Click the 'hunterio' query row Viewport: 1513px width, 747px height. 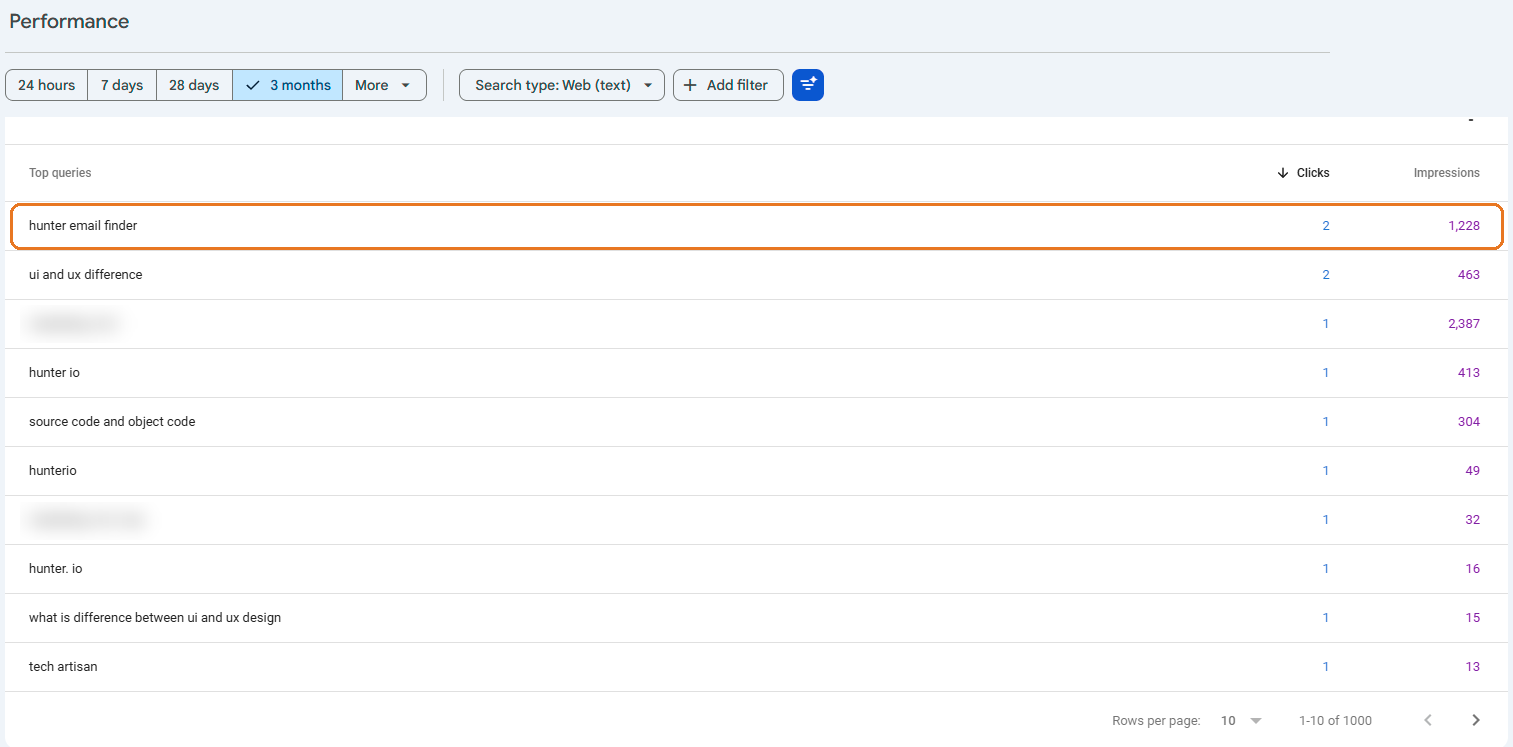point(756,471)
